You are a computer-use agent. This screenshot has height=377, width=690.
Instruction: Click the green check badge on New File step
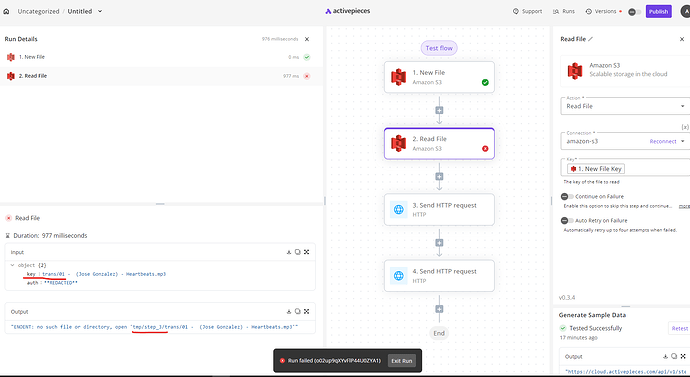[485, 82]
